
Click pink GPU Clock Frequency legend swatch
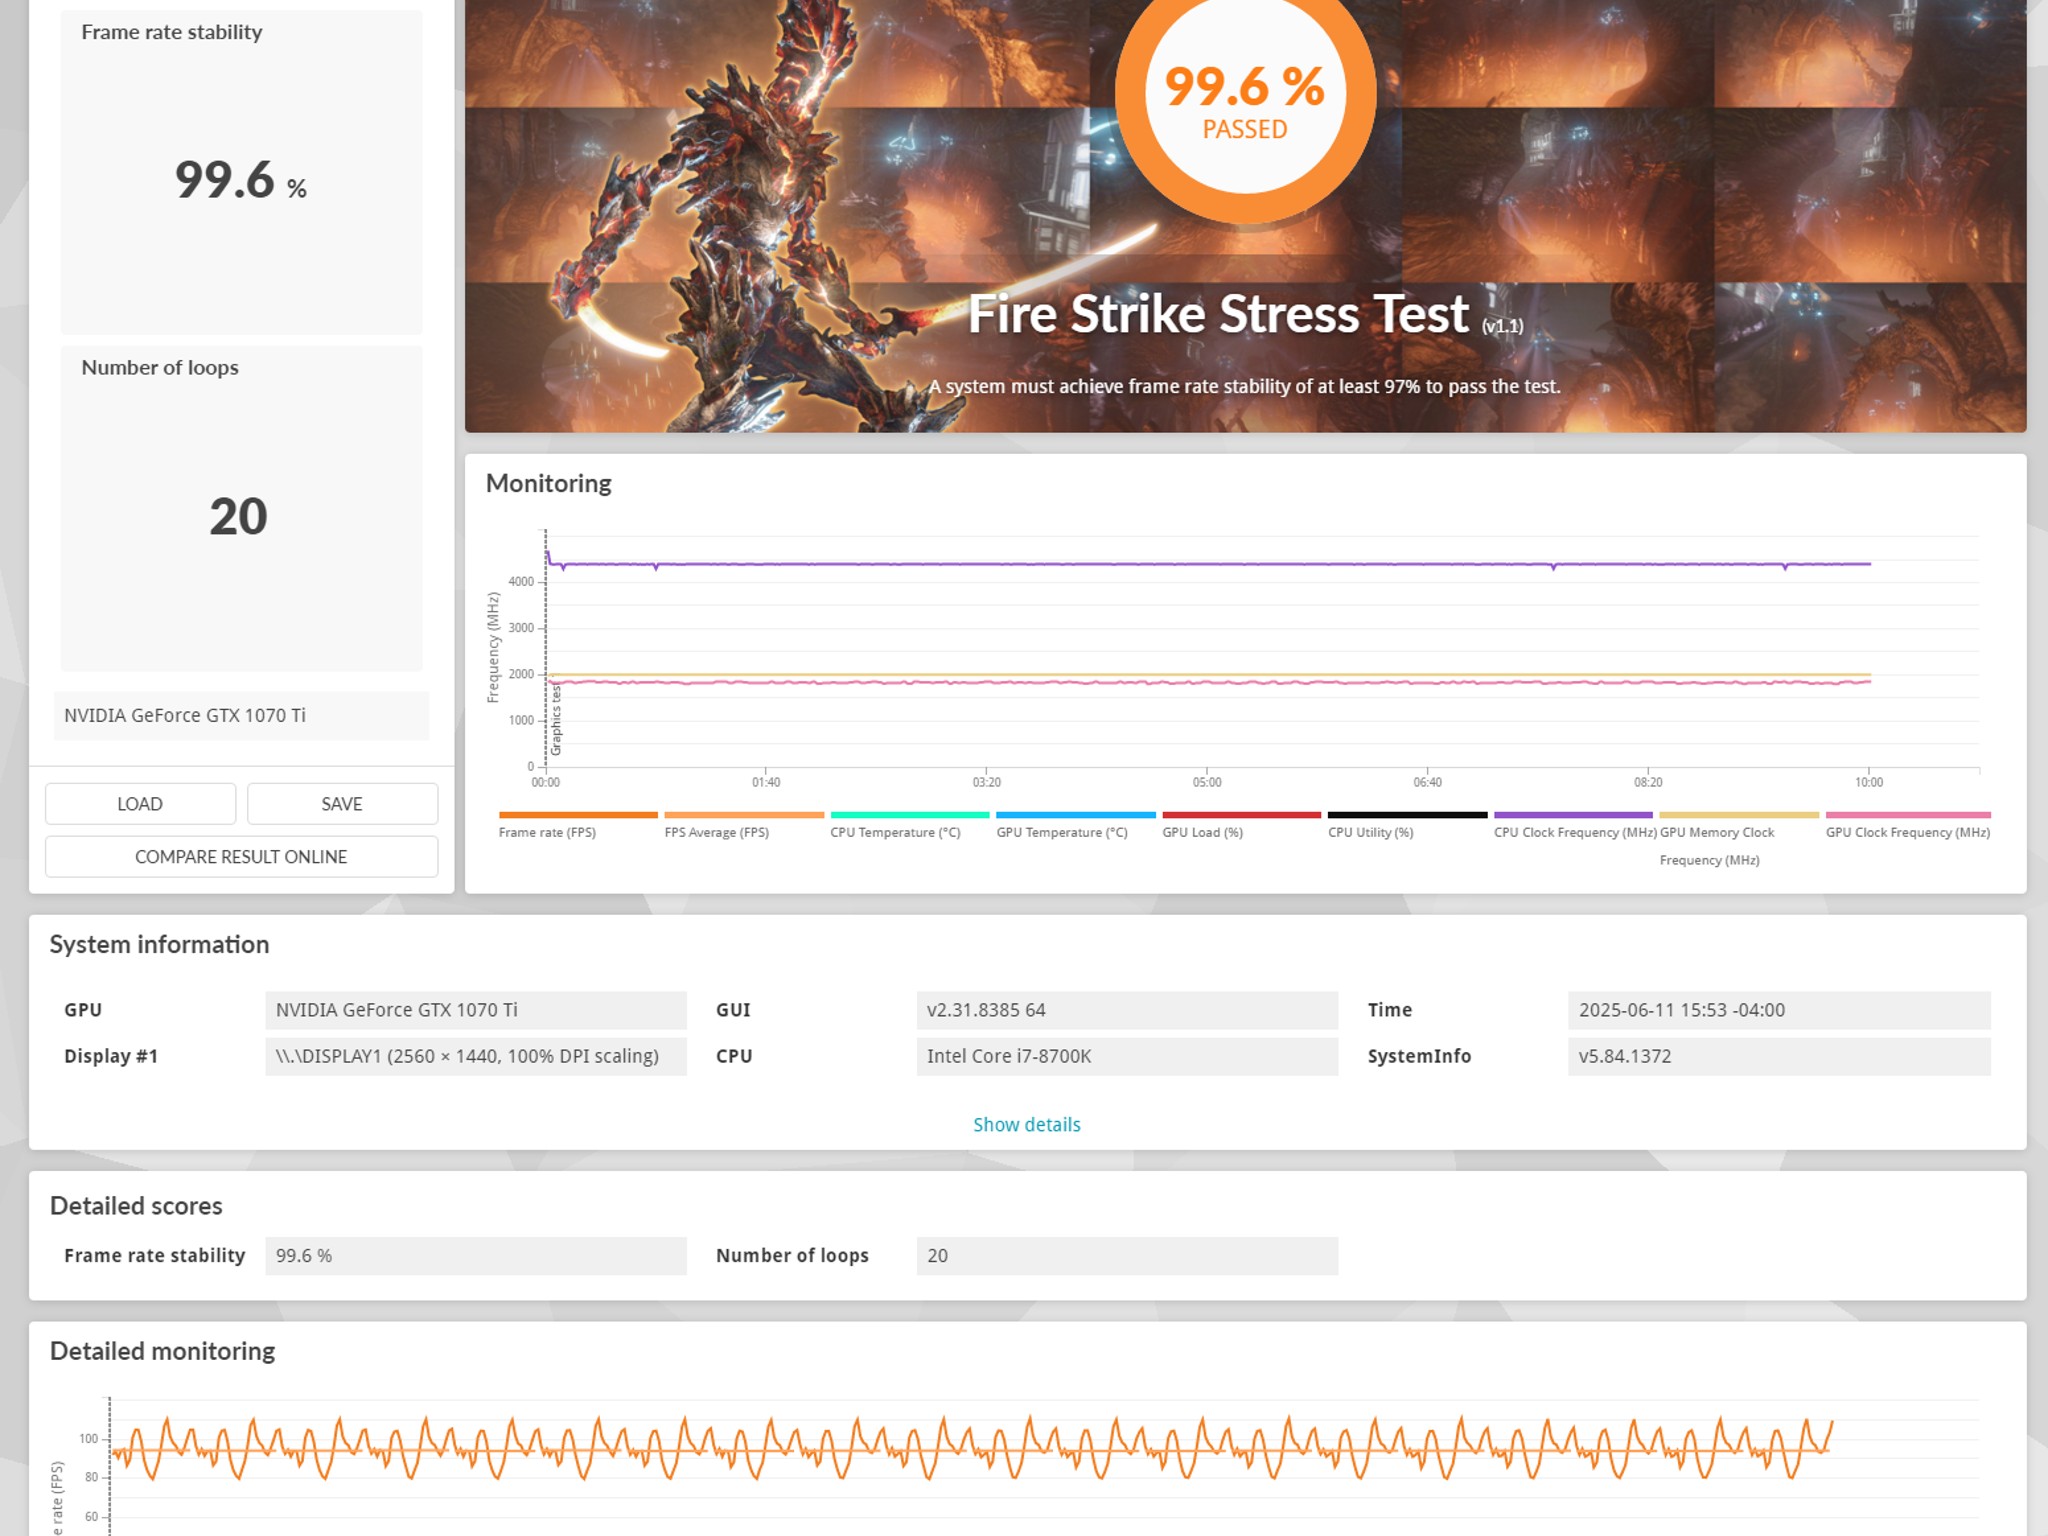1907,815
